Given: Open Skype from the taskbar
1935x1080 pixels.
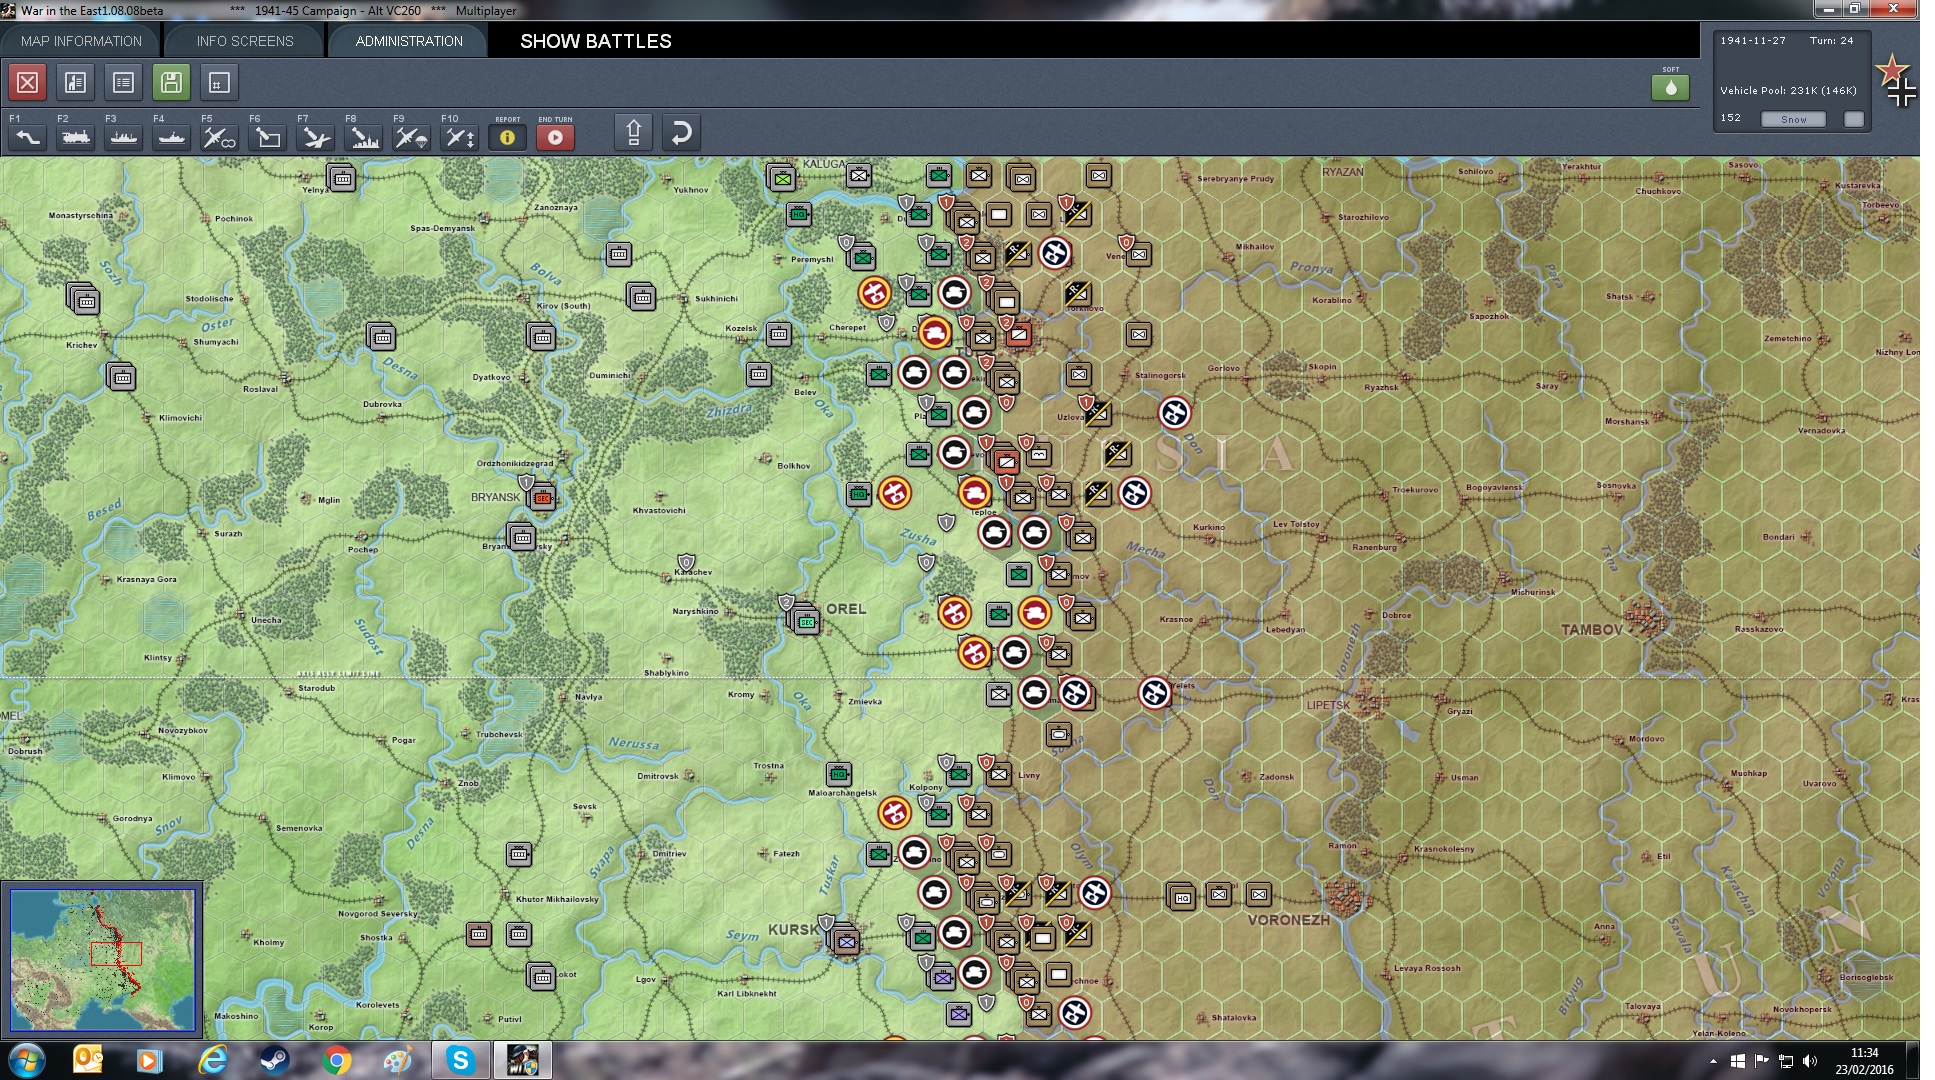Looking at the screenshot, I should click(x=460, y=1060).
